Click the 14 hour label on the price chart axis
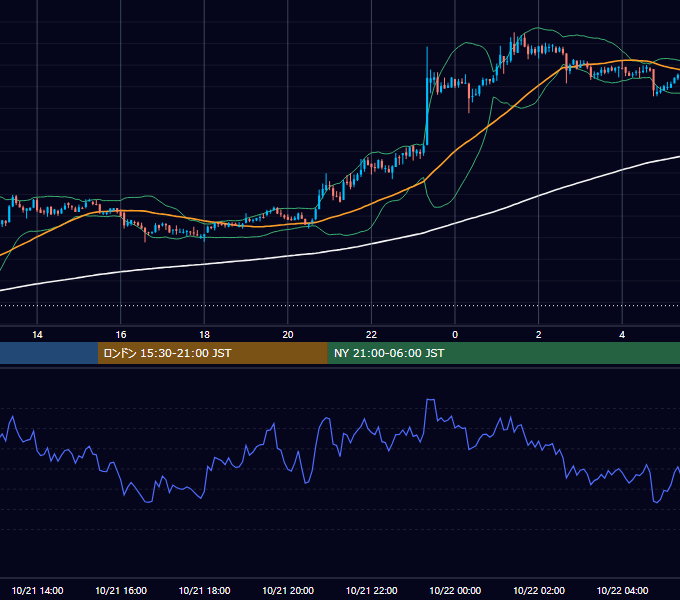This screenshot has width=680, height=600. (37, 335)
